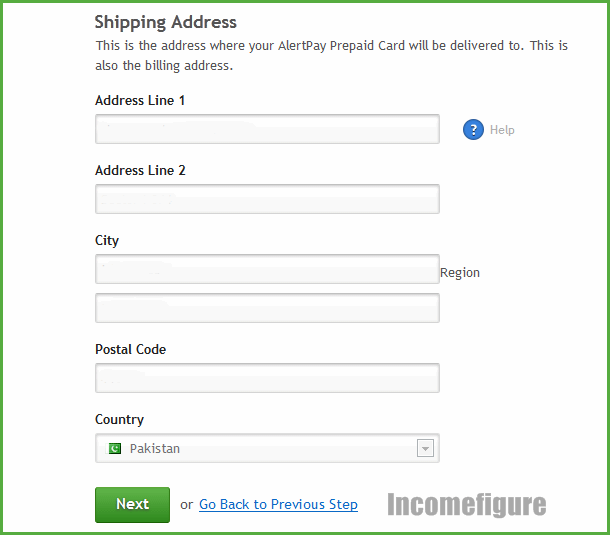Viewport: 610px width, 535px height.
Task: Open the Country dropdown arrow
Action: point(425,448)
